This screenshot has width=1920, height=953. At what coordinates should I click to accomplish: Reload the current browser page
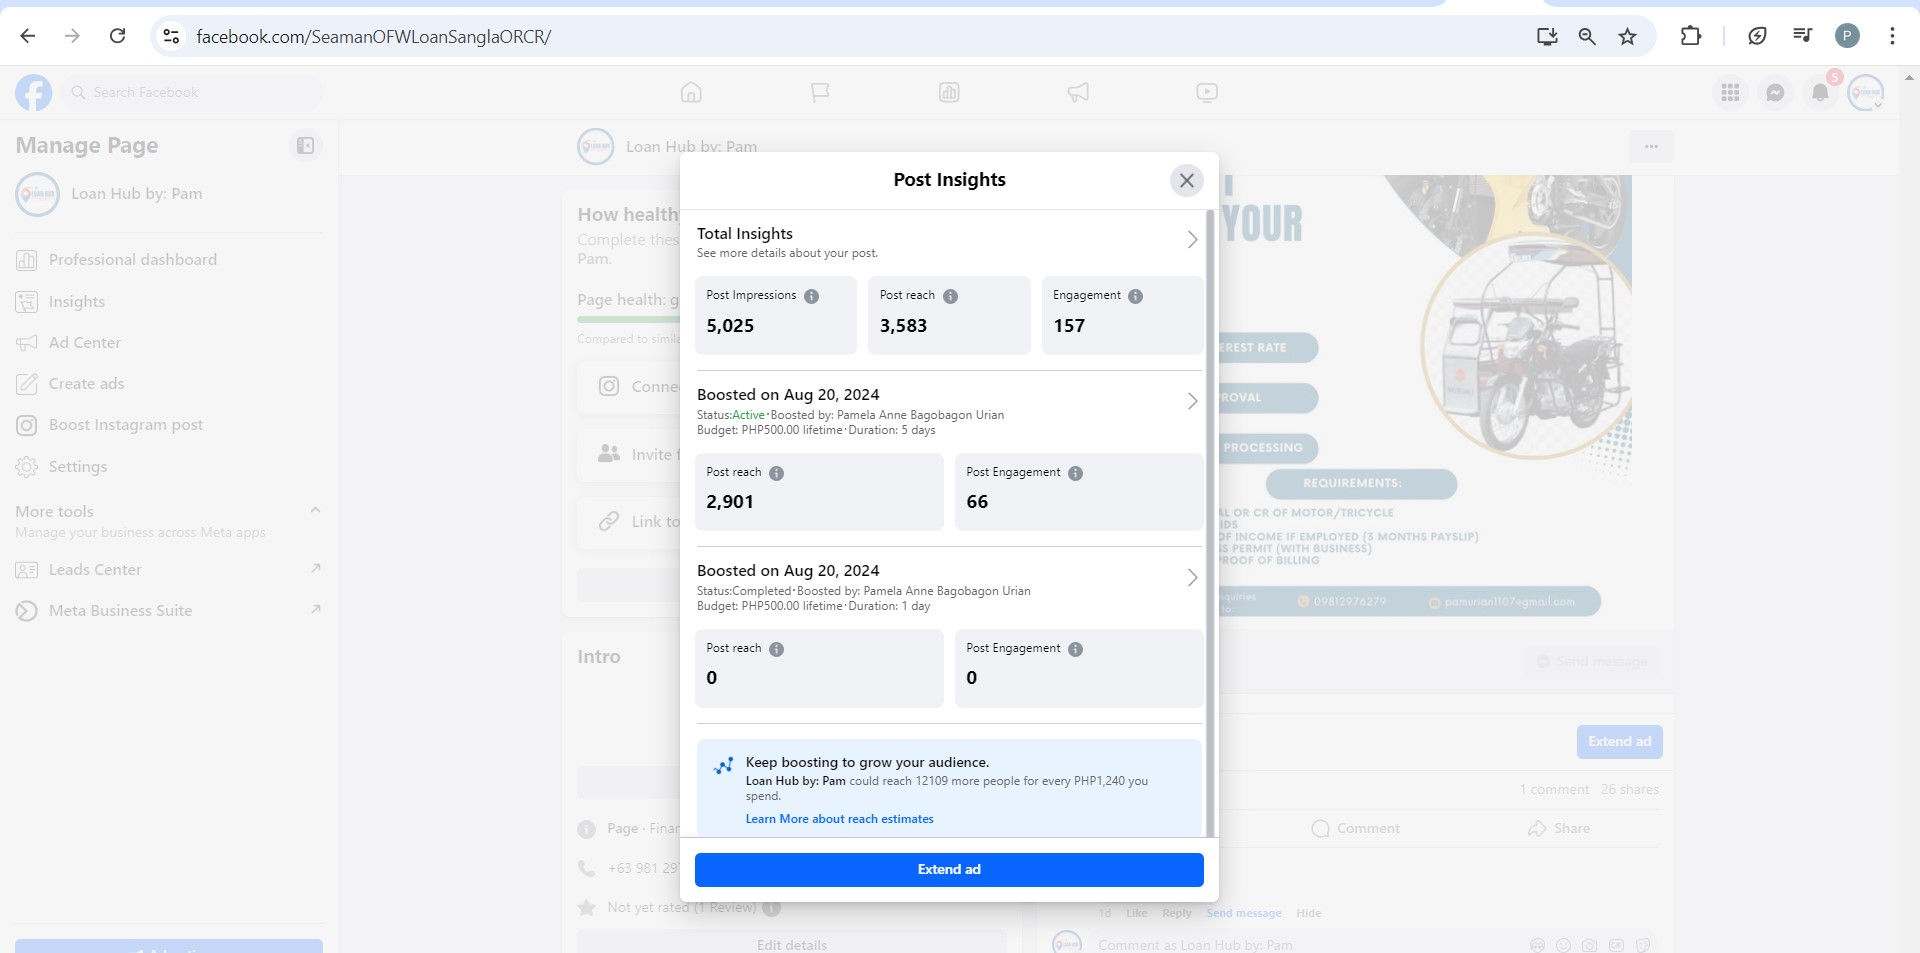click(117, 36)
